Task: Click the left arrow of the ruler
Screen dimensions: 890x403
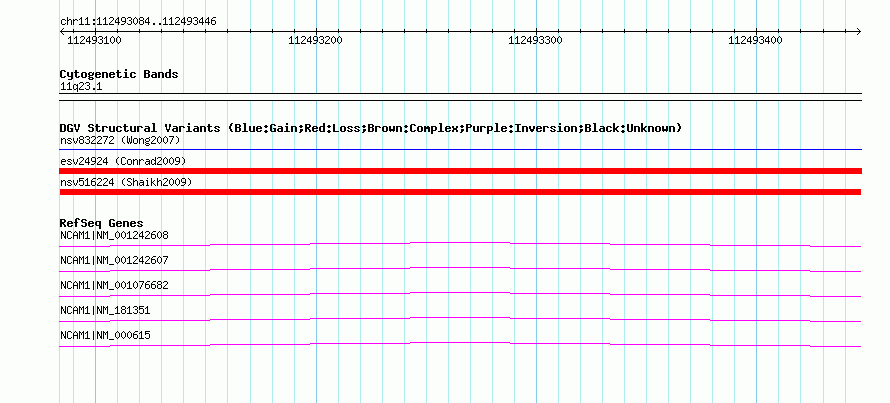Action: coord(62,31)
